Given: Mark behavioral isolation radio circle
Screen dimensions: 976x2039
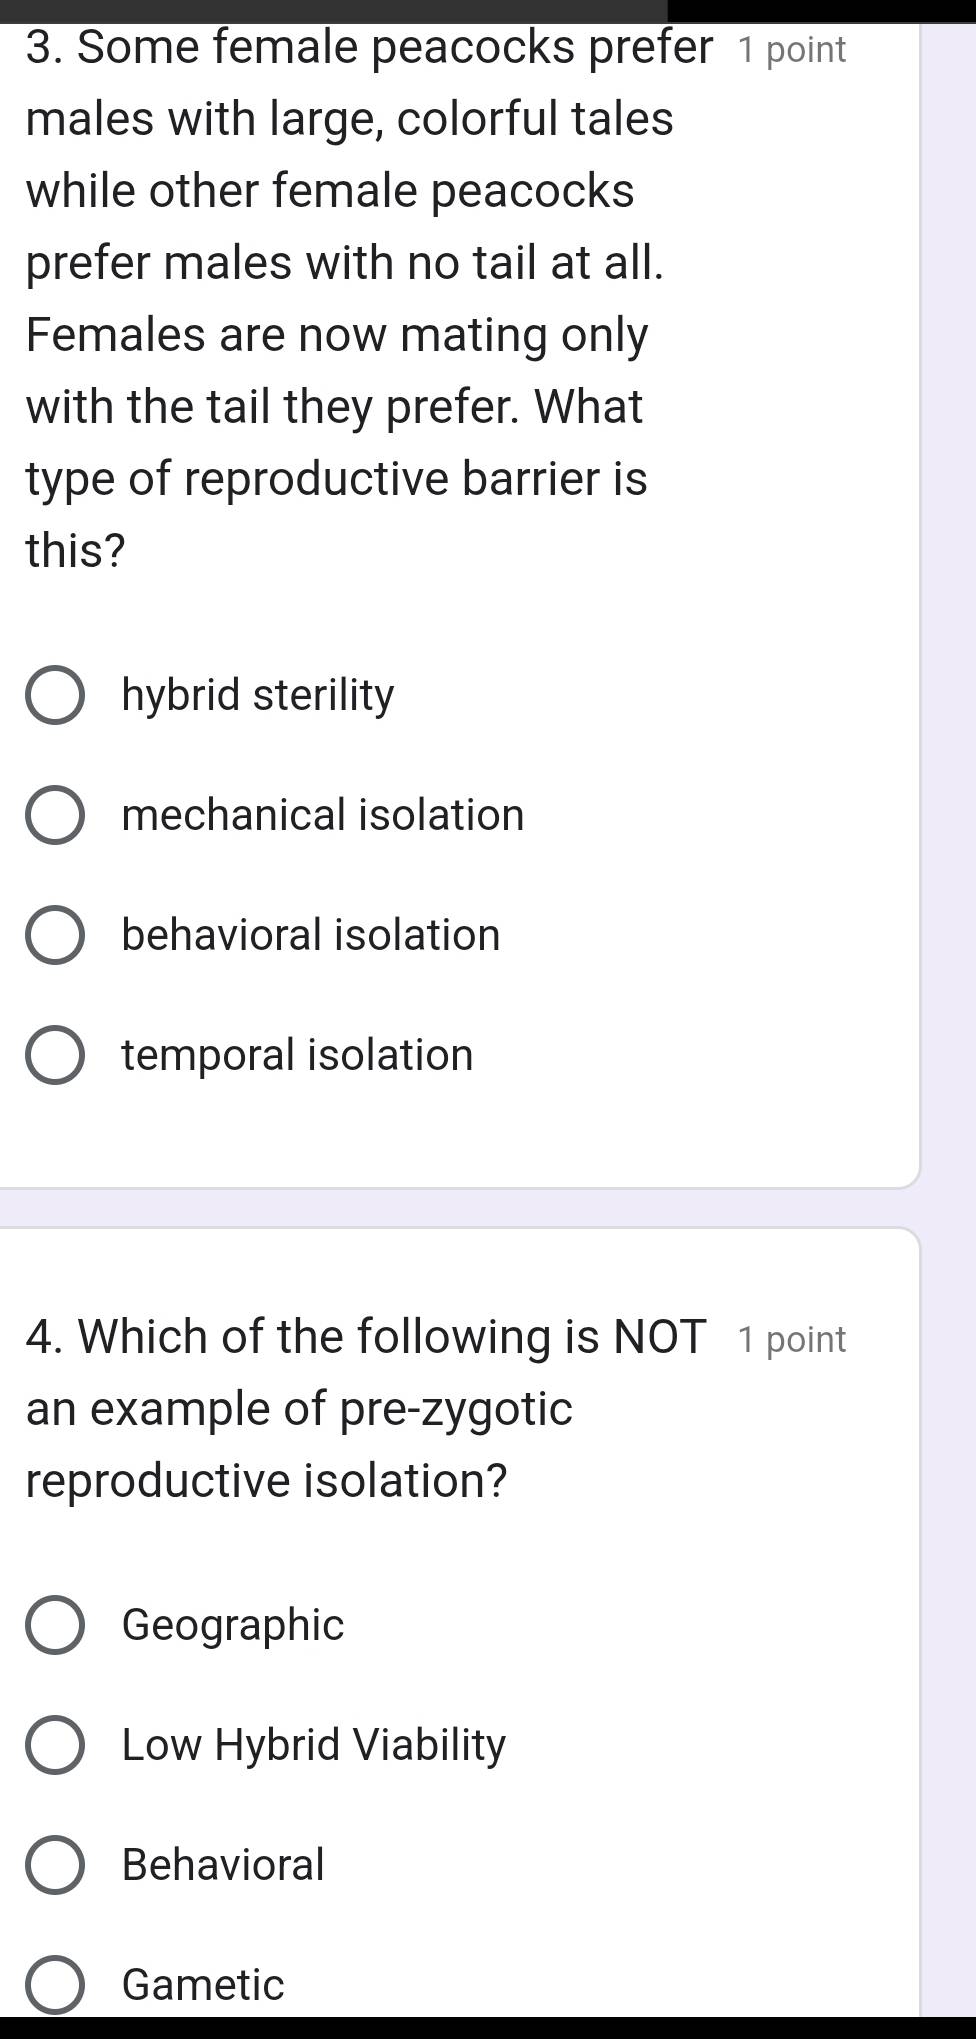Looking at the screenshot, I should click(55, 935).
